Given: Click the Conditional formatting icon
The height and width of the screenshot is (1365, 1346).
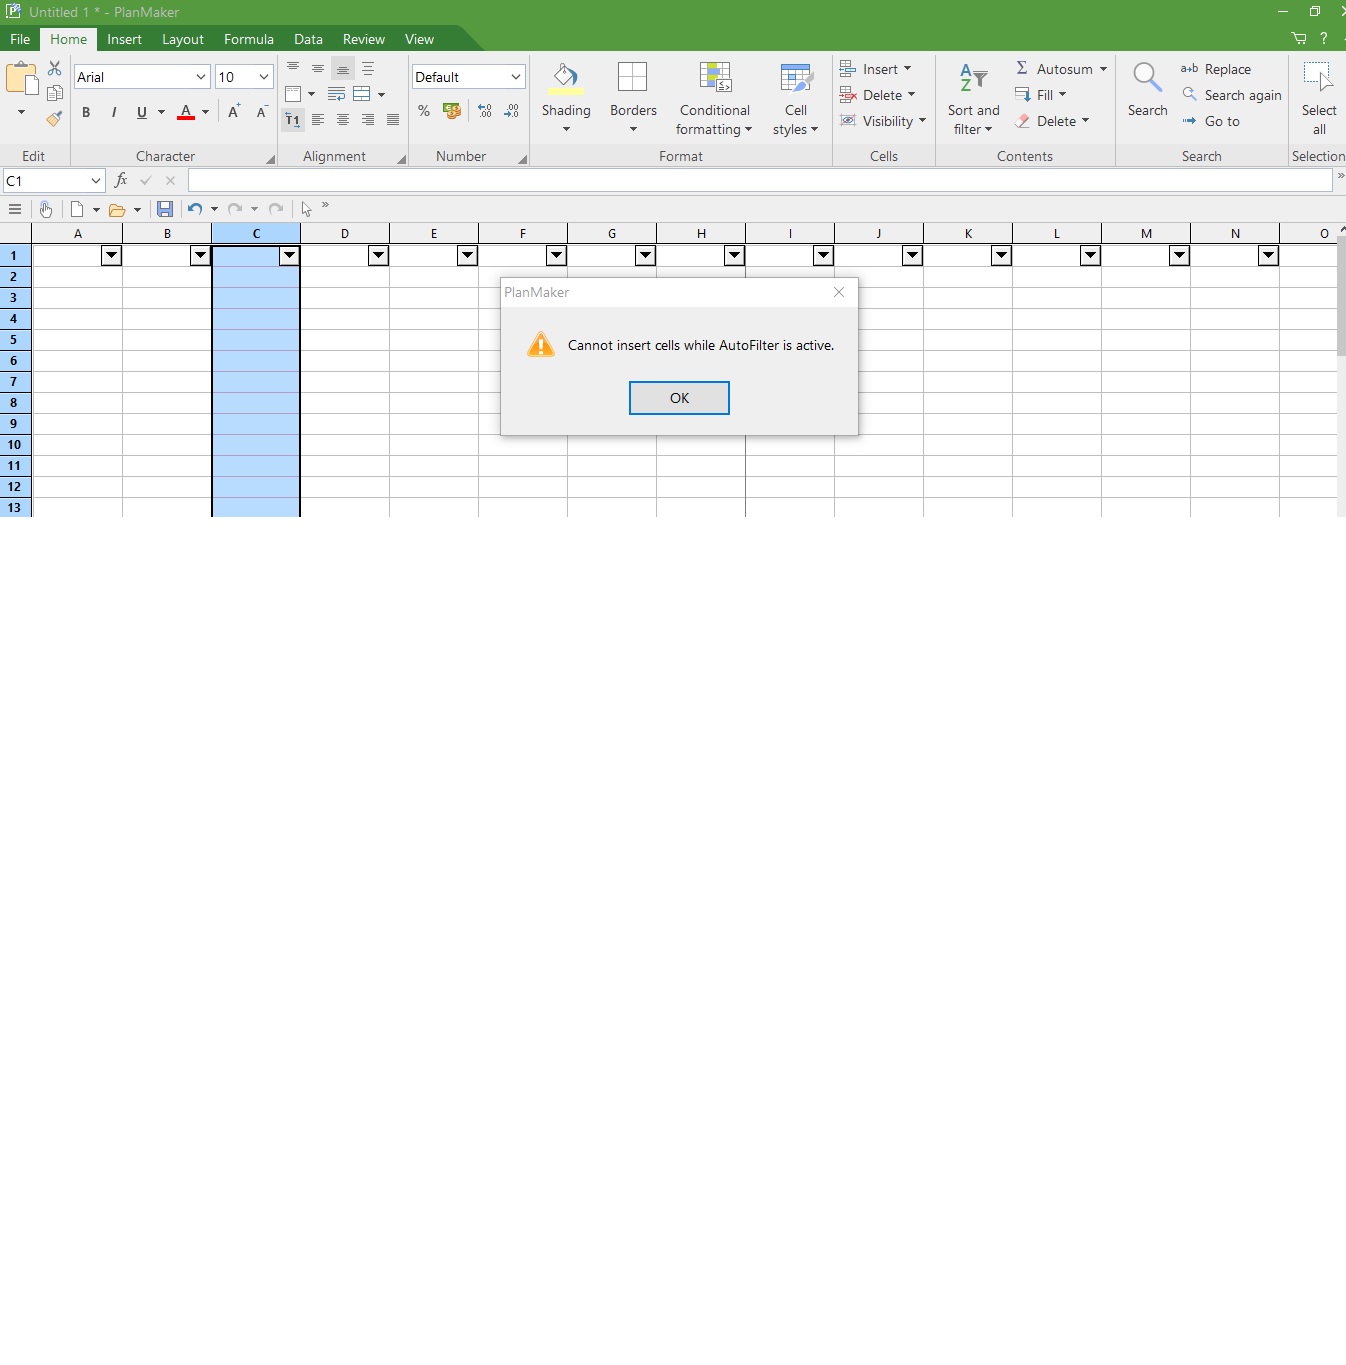Looking at the screenshot, I should (x=714, y=78).
